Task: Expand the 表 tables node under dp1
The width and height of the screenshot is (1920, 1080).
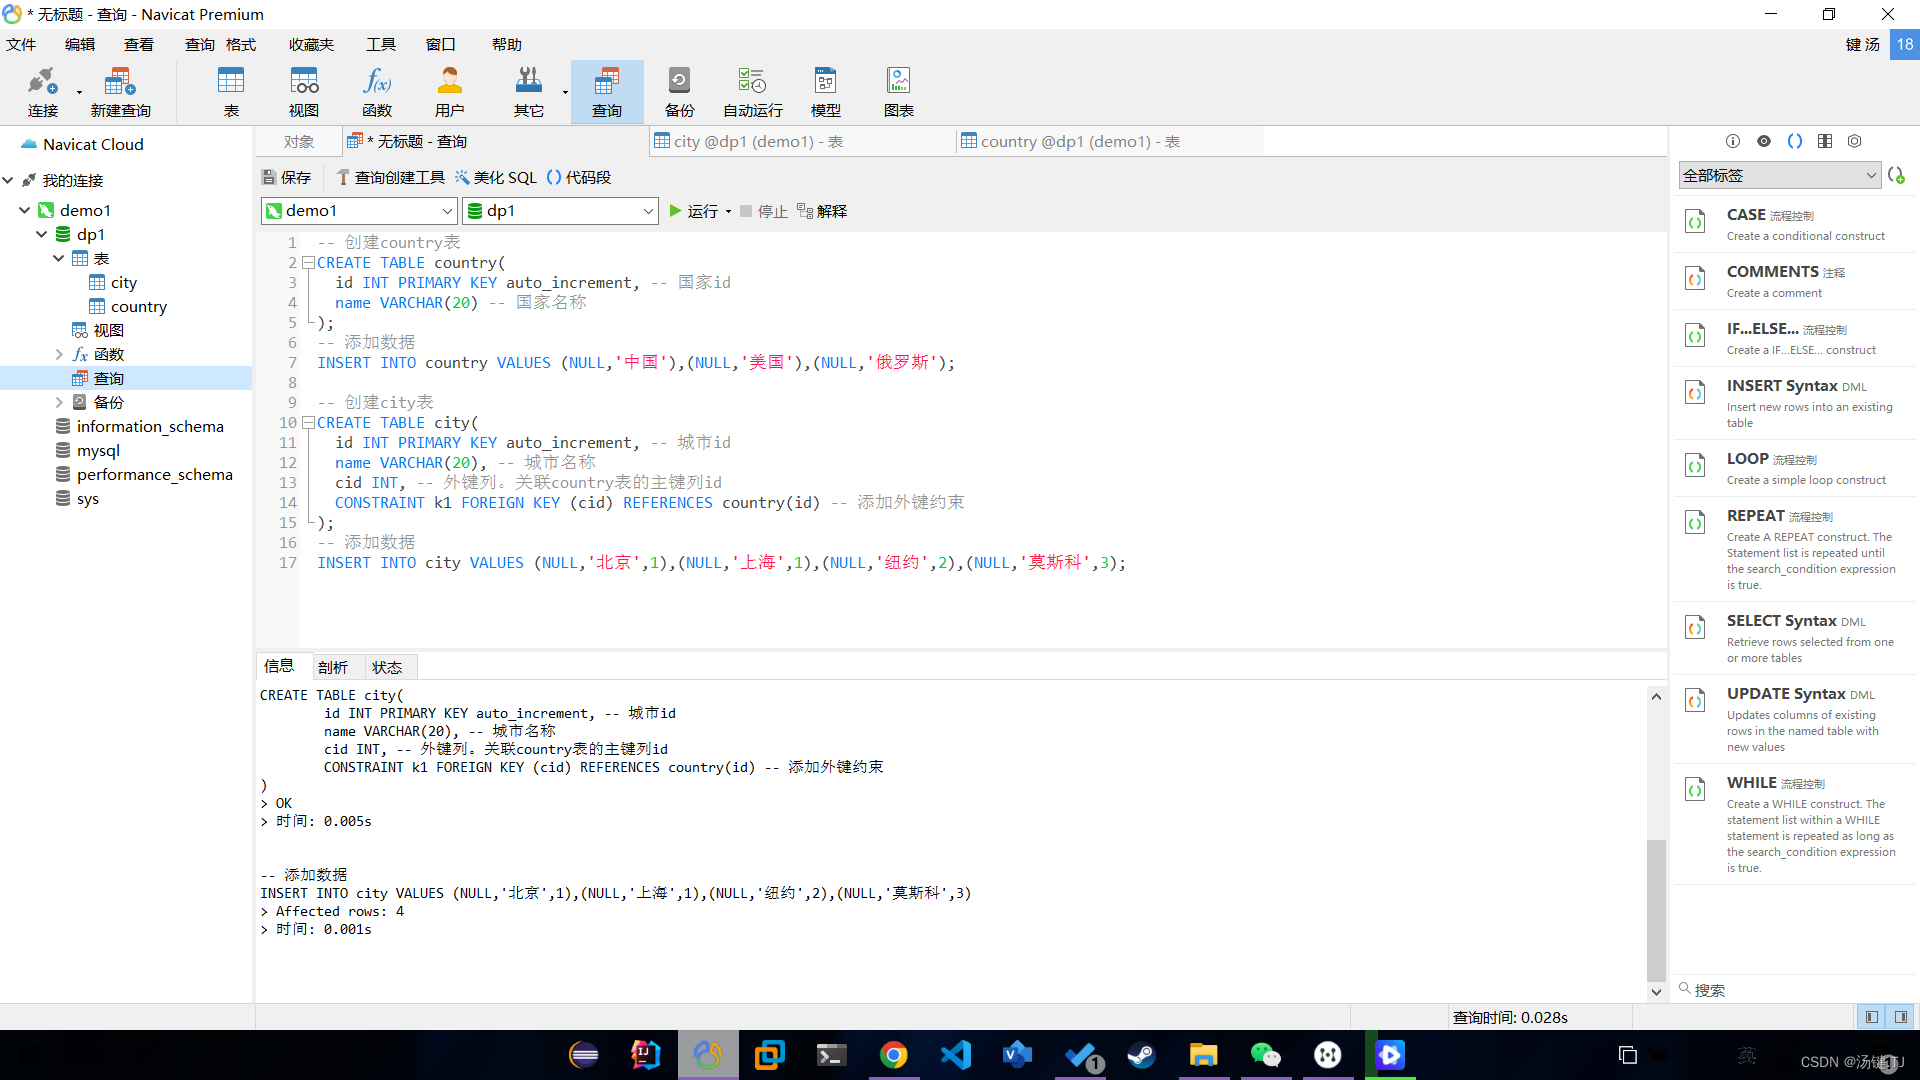Action: coord(61,257)
